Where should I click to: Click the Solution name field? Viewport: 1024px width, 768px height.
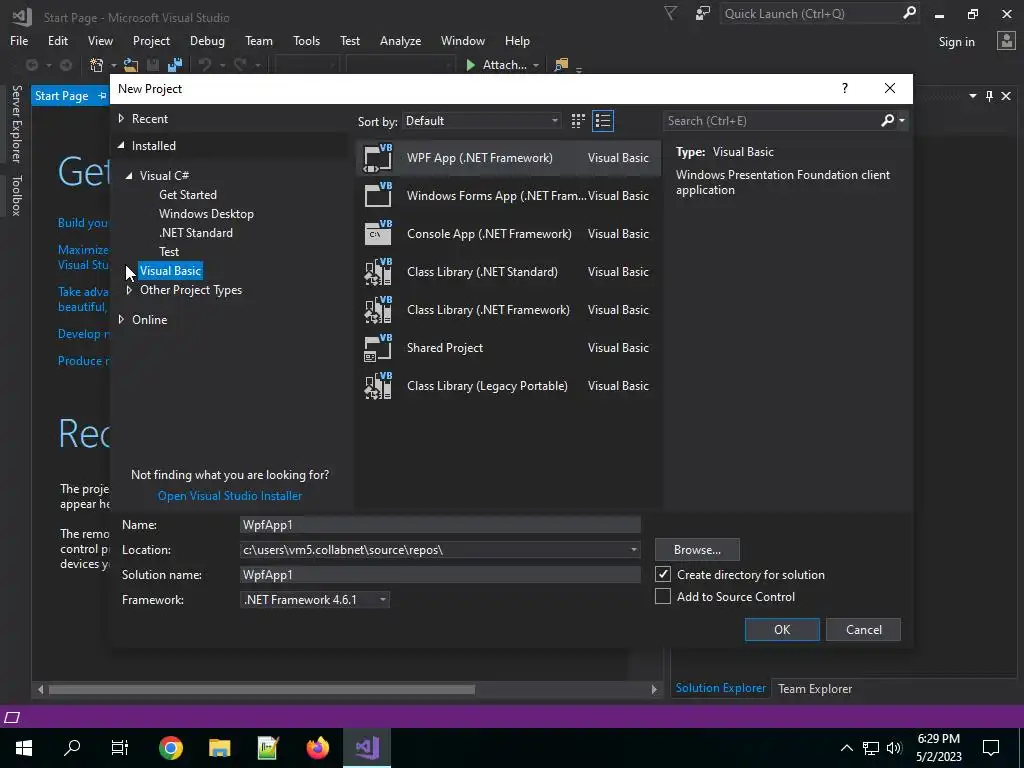click(x=440, y=575)
